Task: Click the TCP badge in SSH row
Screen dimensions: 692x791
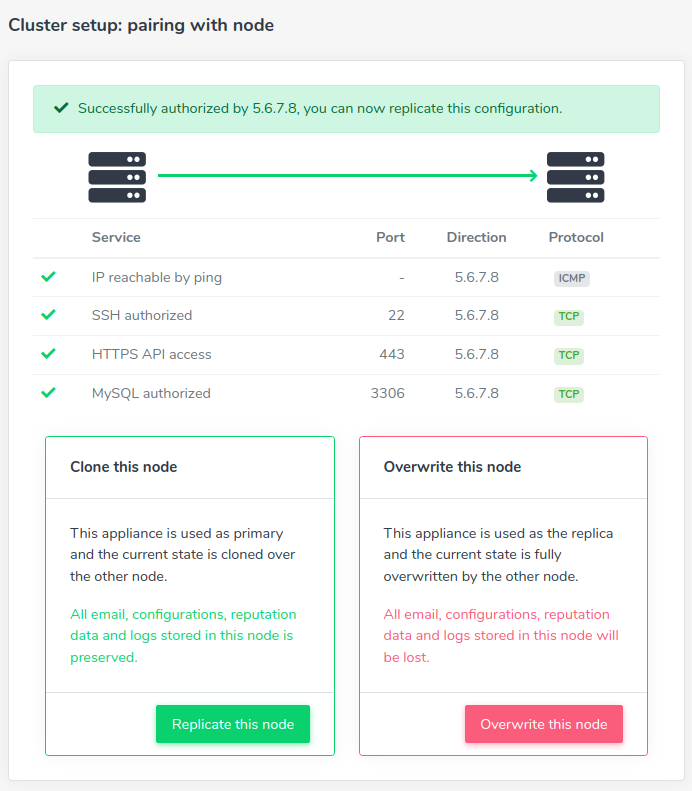Action: coord(569,316)
